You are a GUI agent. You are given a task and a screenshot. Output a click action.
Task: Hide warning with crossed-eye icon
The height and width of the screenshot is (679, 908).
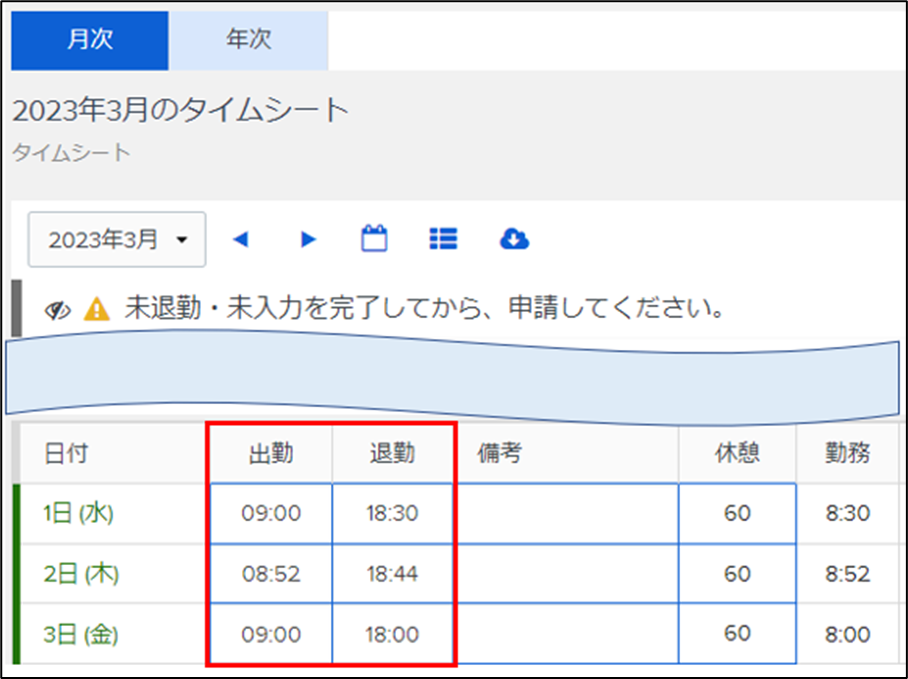(58, 310)
